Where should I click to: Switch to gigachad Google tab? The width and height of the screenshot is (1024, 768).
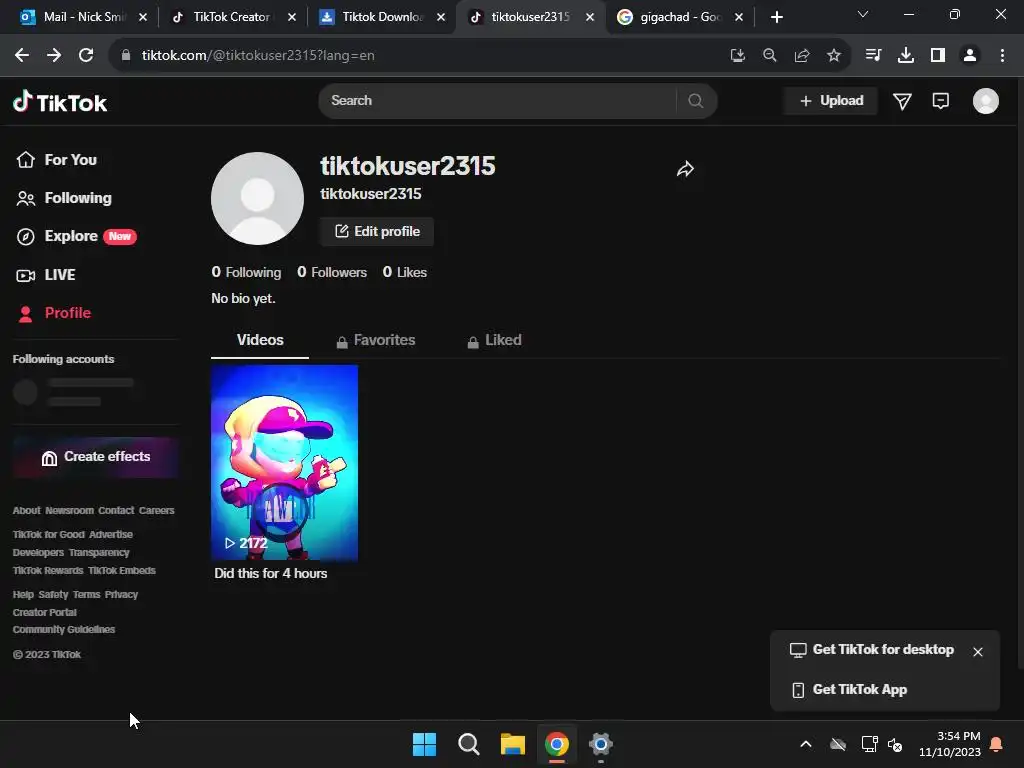click(x=679, y=17)
